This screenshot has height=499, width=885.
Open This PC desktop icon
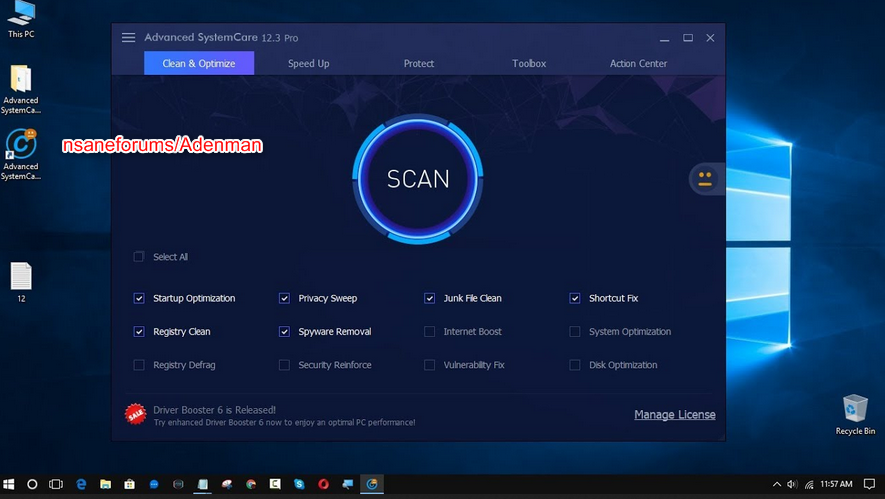click(x=21, y=20)
